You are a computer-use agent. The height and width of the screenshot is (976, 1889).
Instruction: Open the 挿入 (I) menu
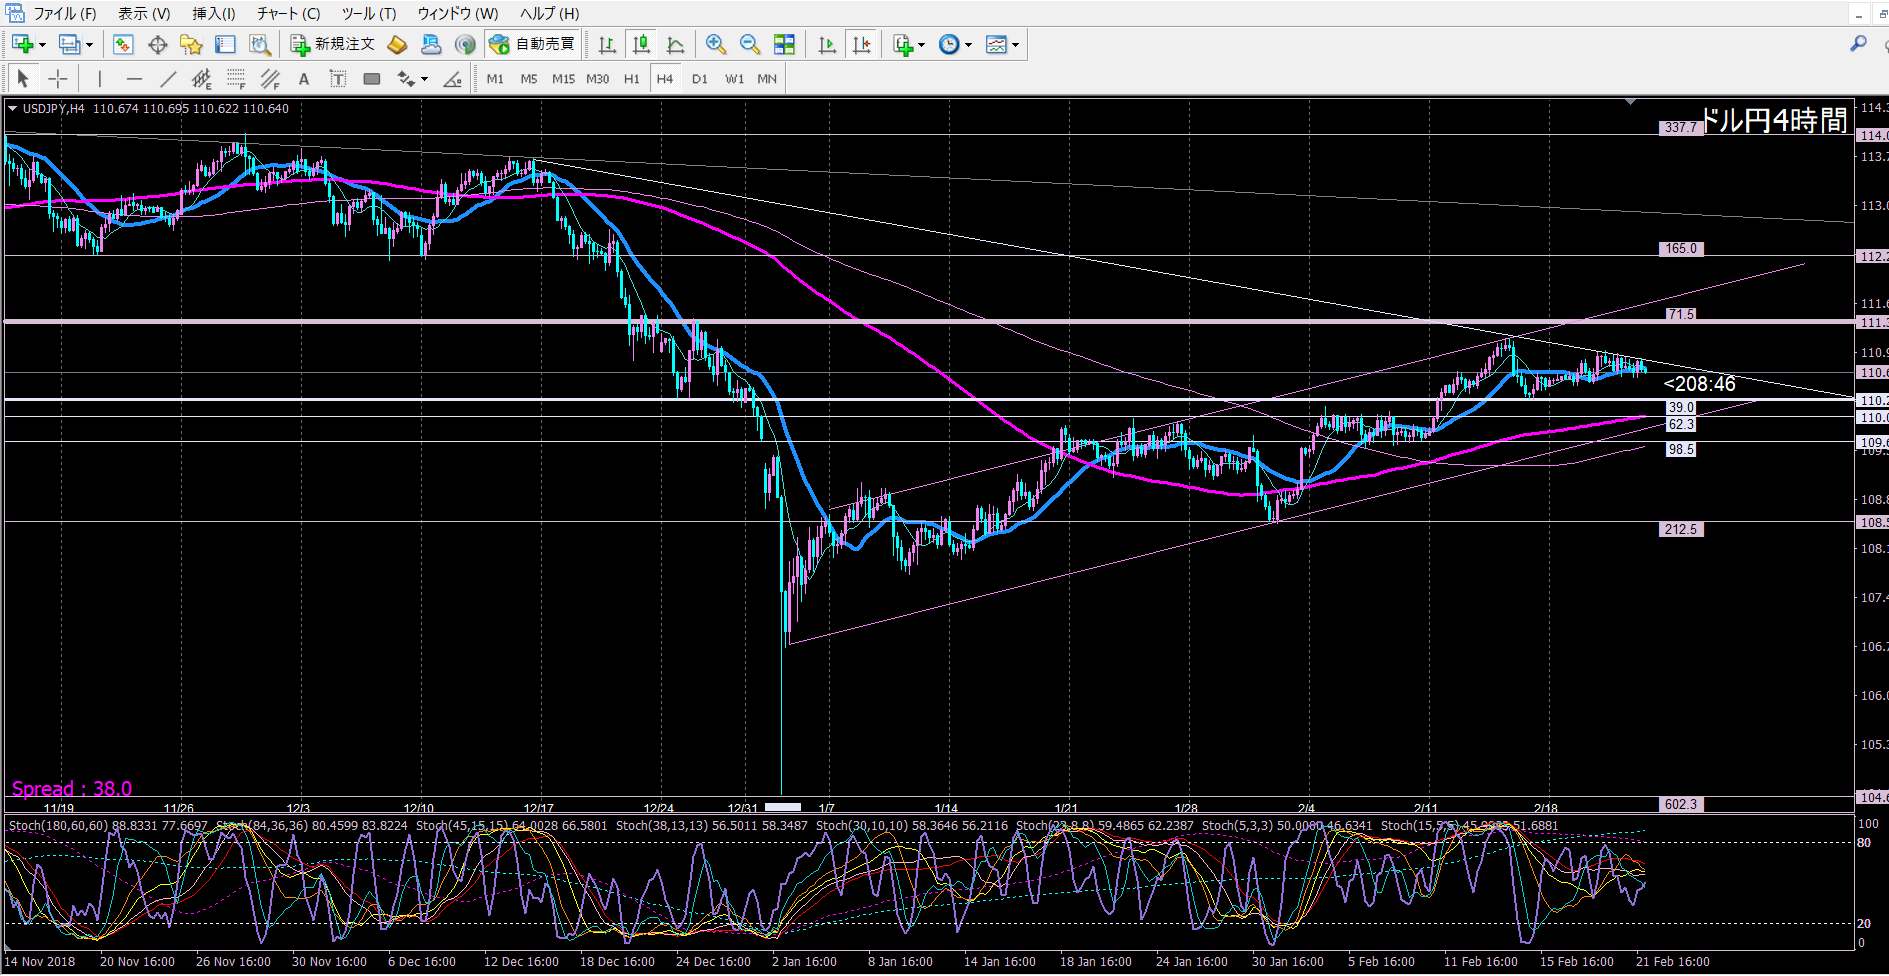213,13
